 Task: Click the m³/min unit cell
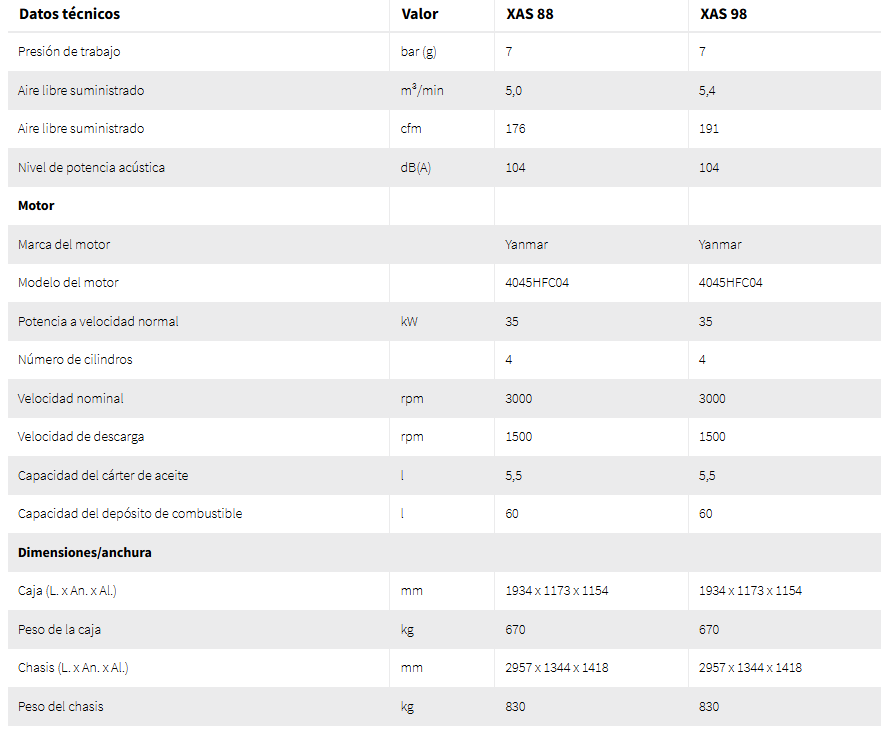tap(422, 90)
